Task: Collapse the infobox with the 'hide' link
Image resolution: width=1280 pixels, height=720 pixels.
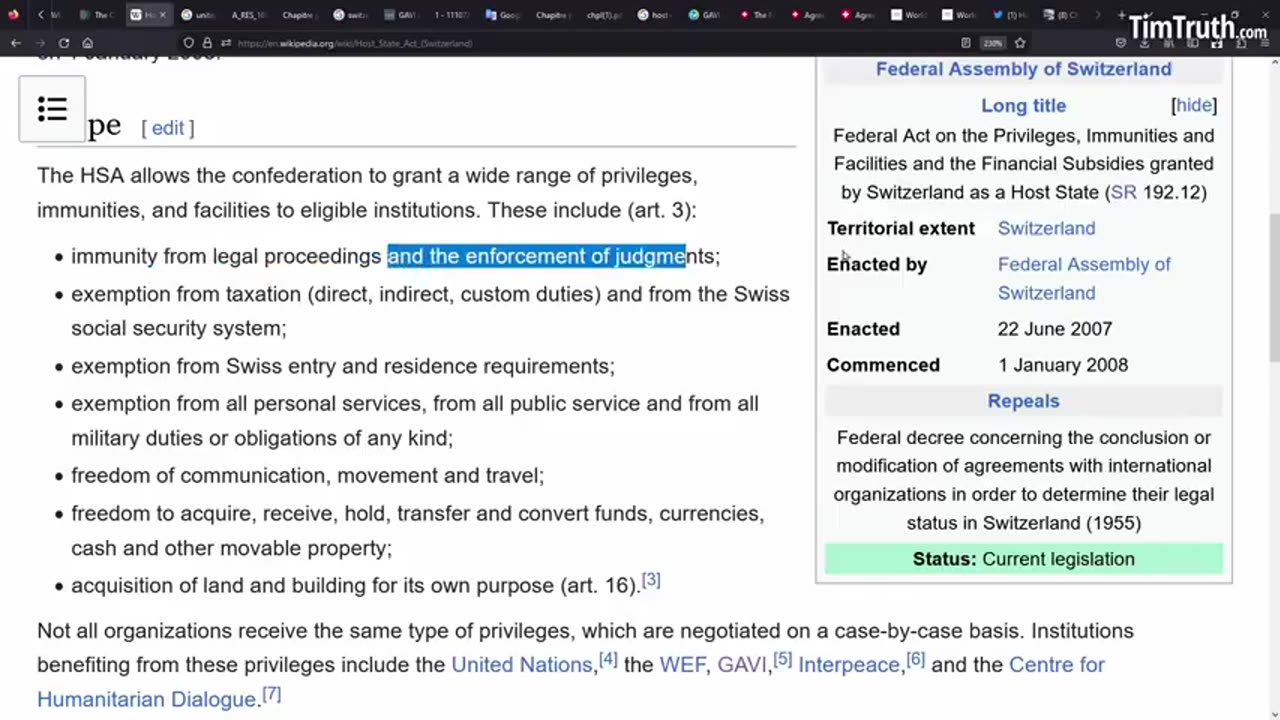Action: [x=1194, y=105]
